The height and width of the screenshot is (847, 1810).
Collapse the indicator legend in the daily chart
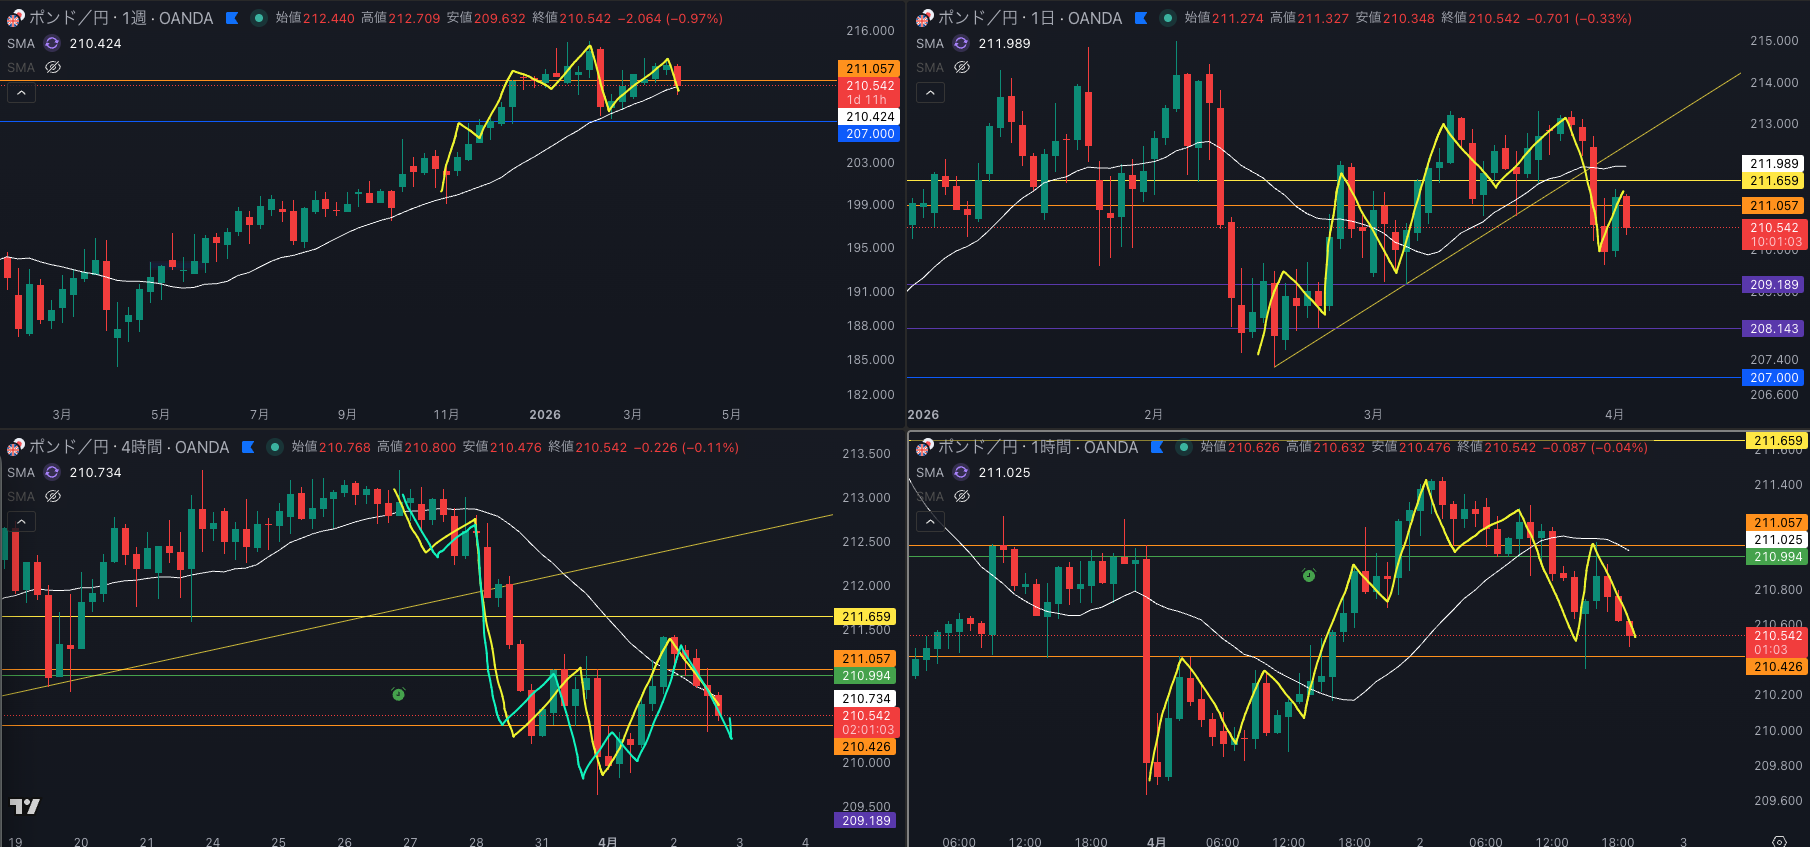click(x=930, y=93)
